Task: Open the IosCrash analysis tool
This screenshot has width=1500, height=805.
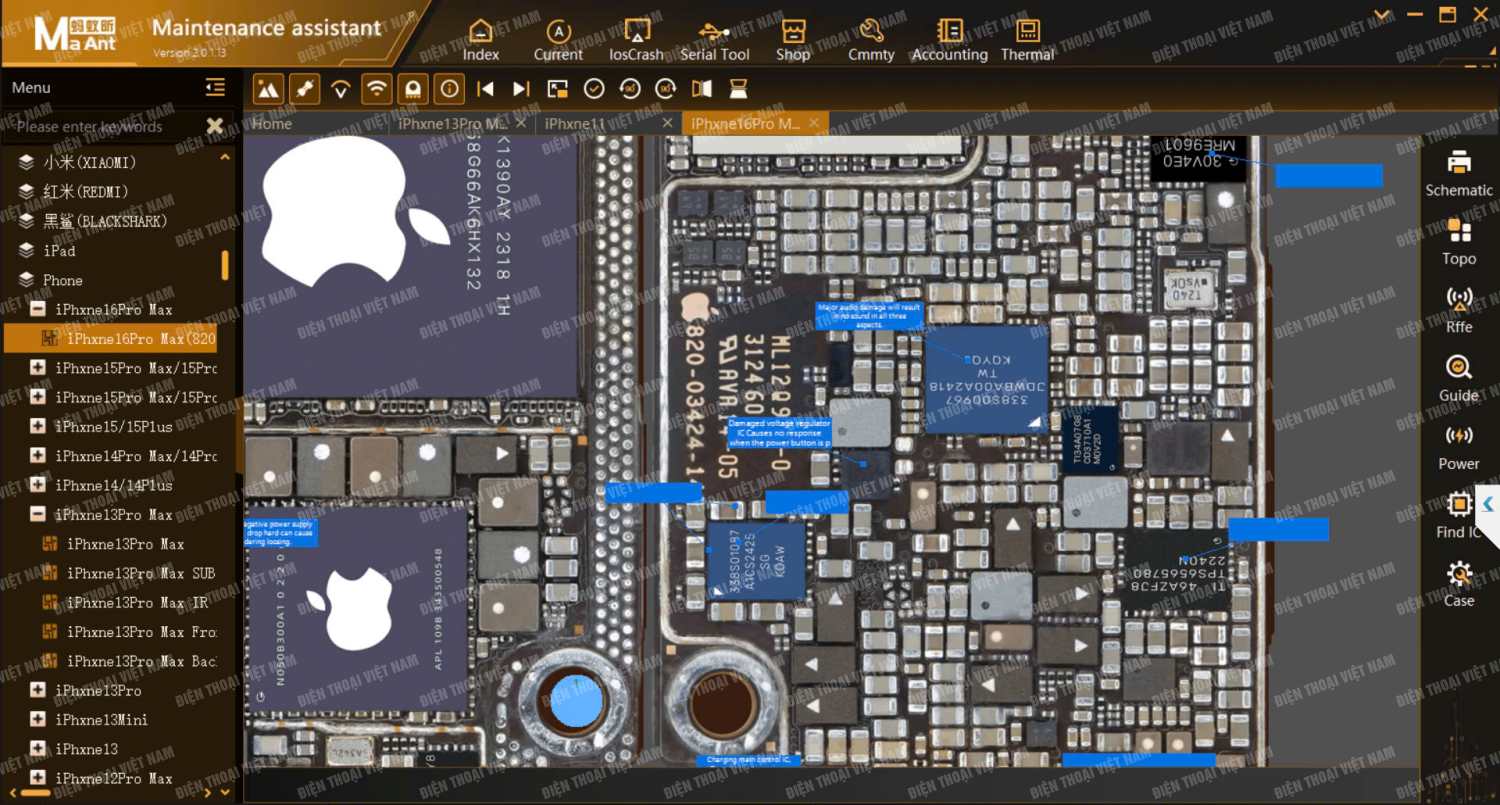Action: click(636, 40)
